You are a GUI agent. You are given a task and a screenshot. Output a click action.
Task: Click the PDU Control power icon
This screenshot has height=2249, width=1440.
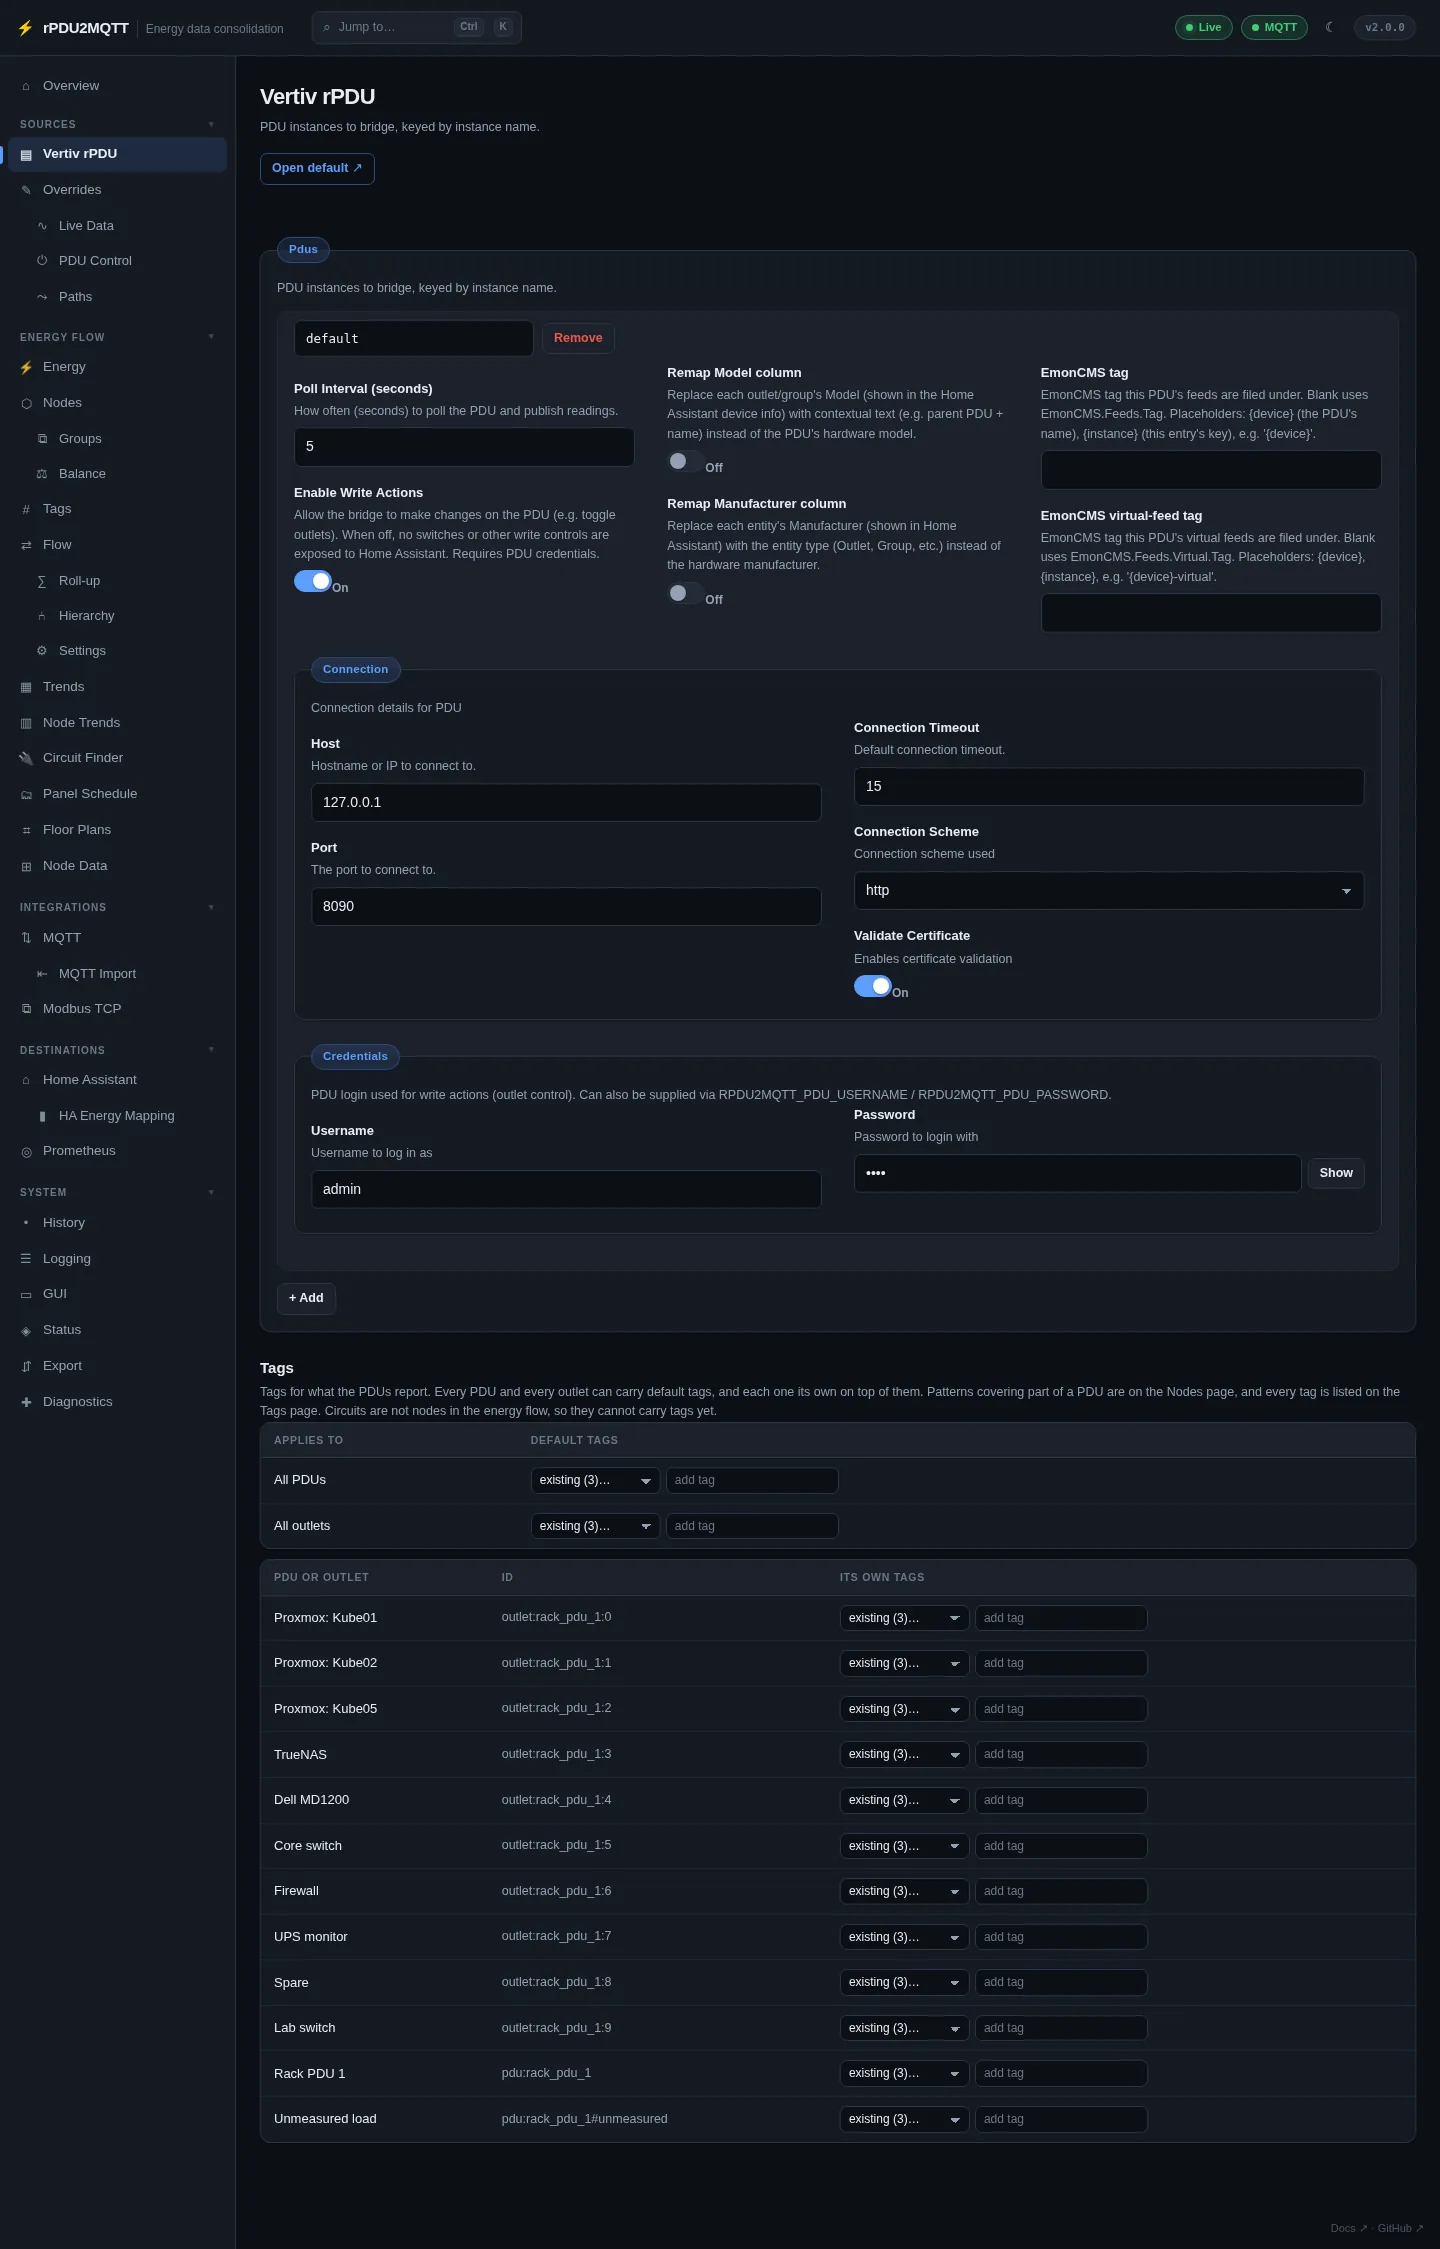(x=42, y=261)
